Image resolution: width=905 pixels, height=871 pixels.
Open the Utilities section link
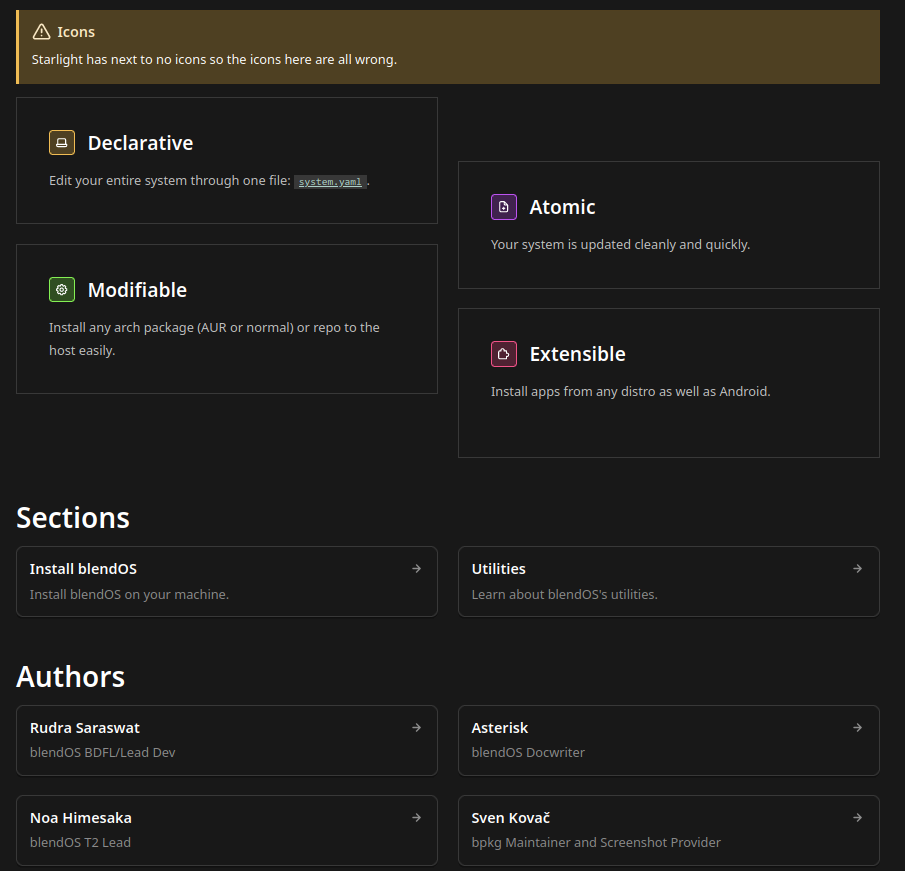click(499, 569)
